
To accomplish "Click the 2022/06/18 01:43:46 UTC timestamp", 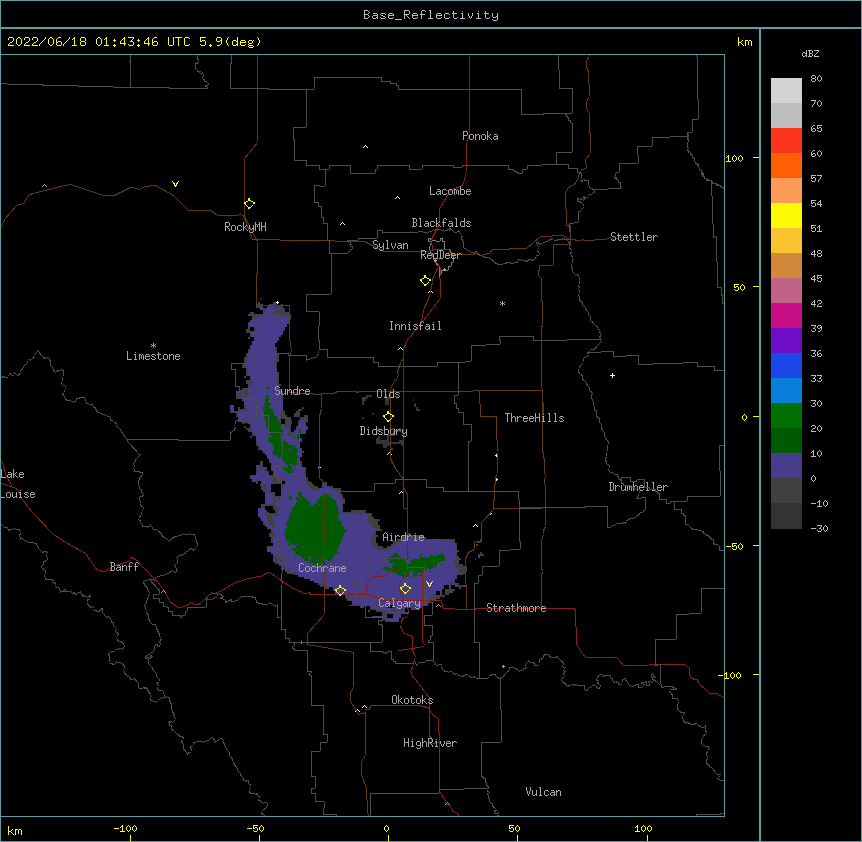I will (x=99, y=42).
